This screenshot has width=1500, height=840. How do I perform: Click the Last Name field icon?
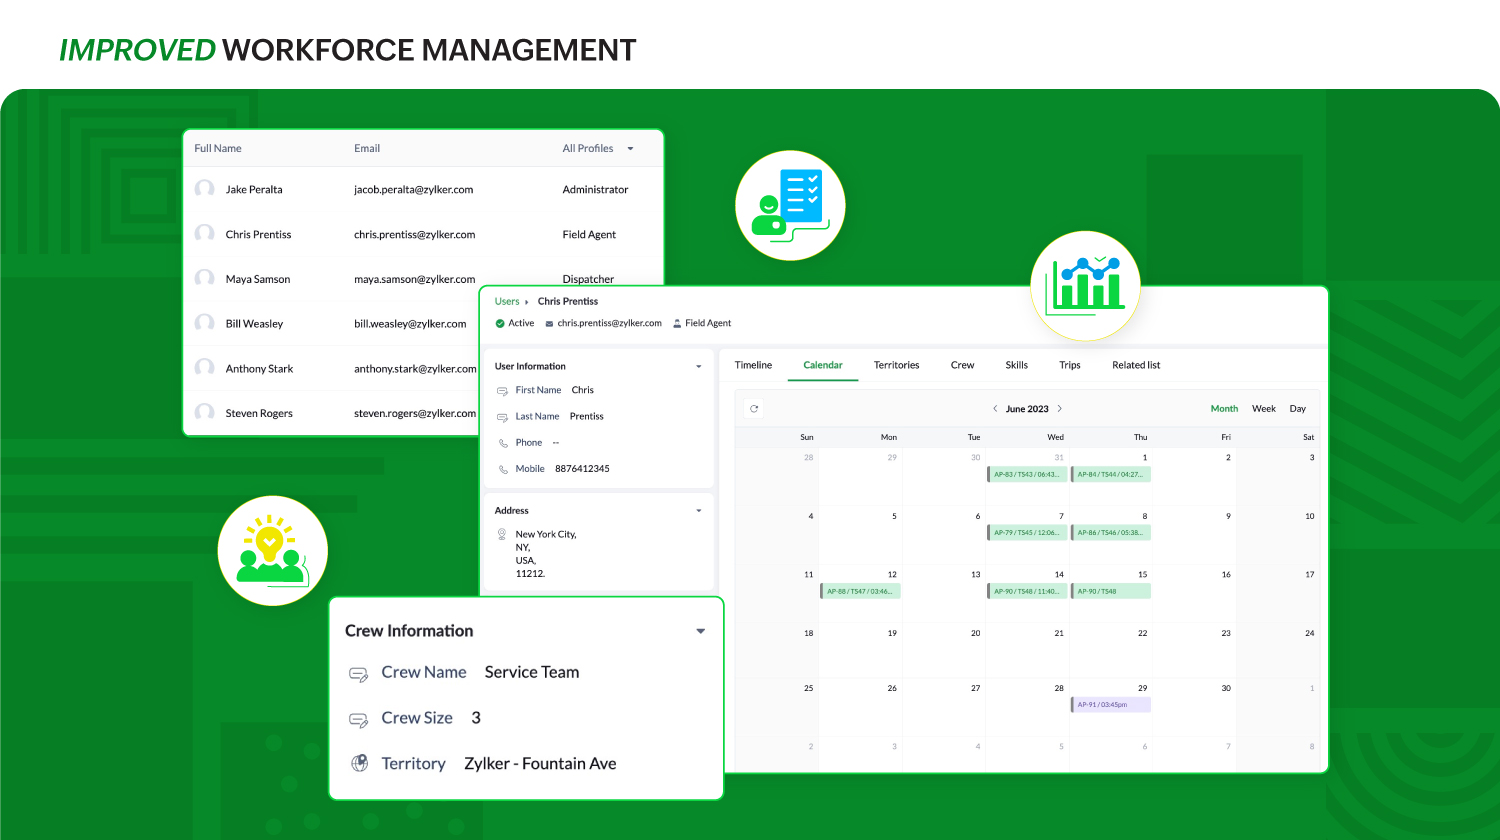[503, 417]
